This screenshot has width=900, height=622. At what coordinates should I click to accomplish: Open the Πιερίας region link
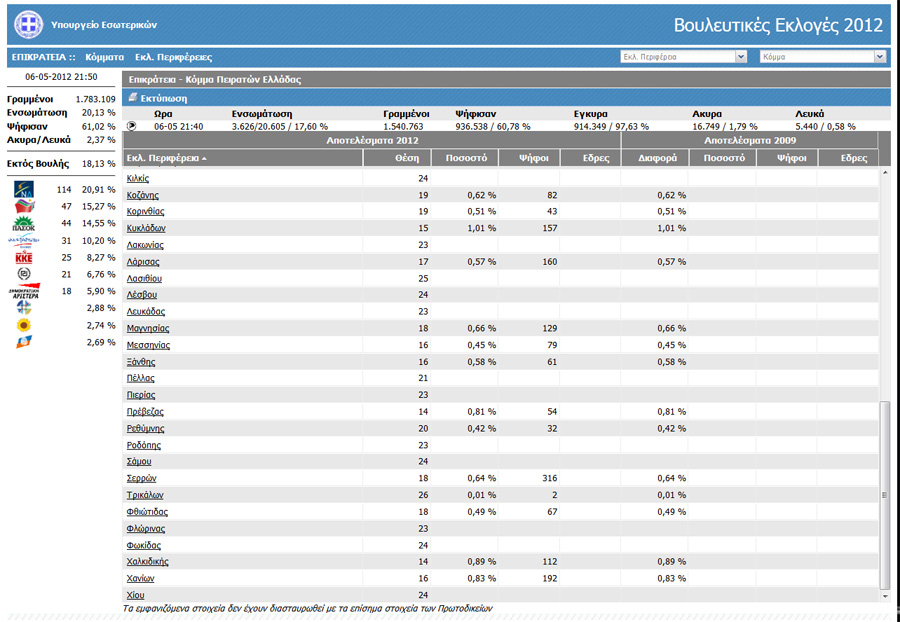click(x=141, y=395)
